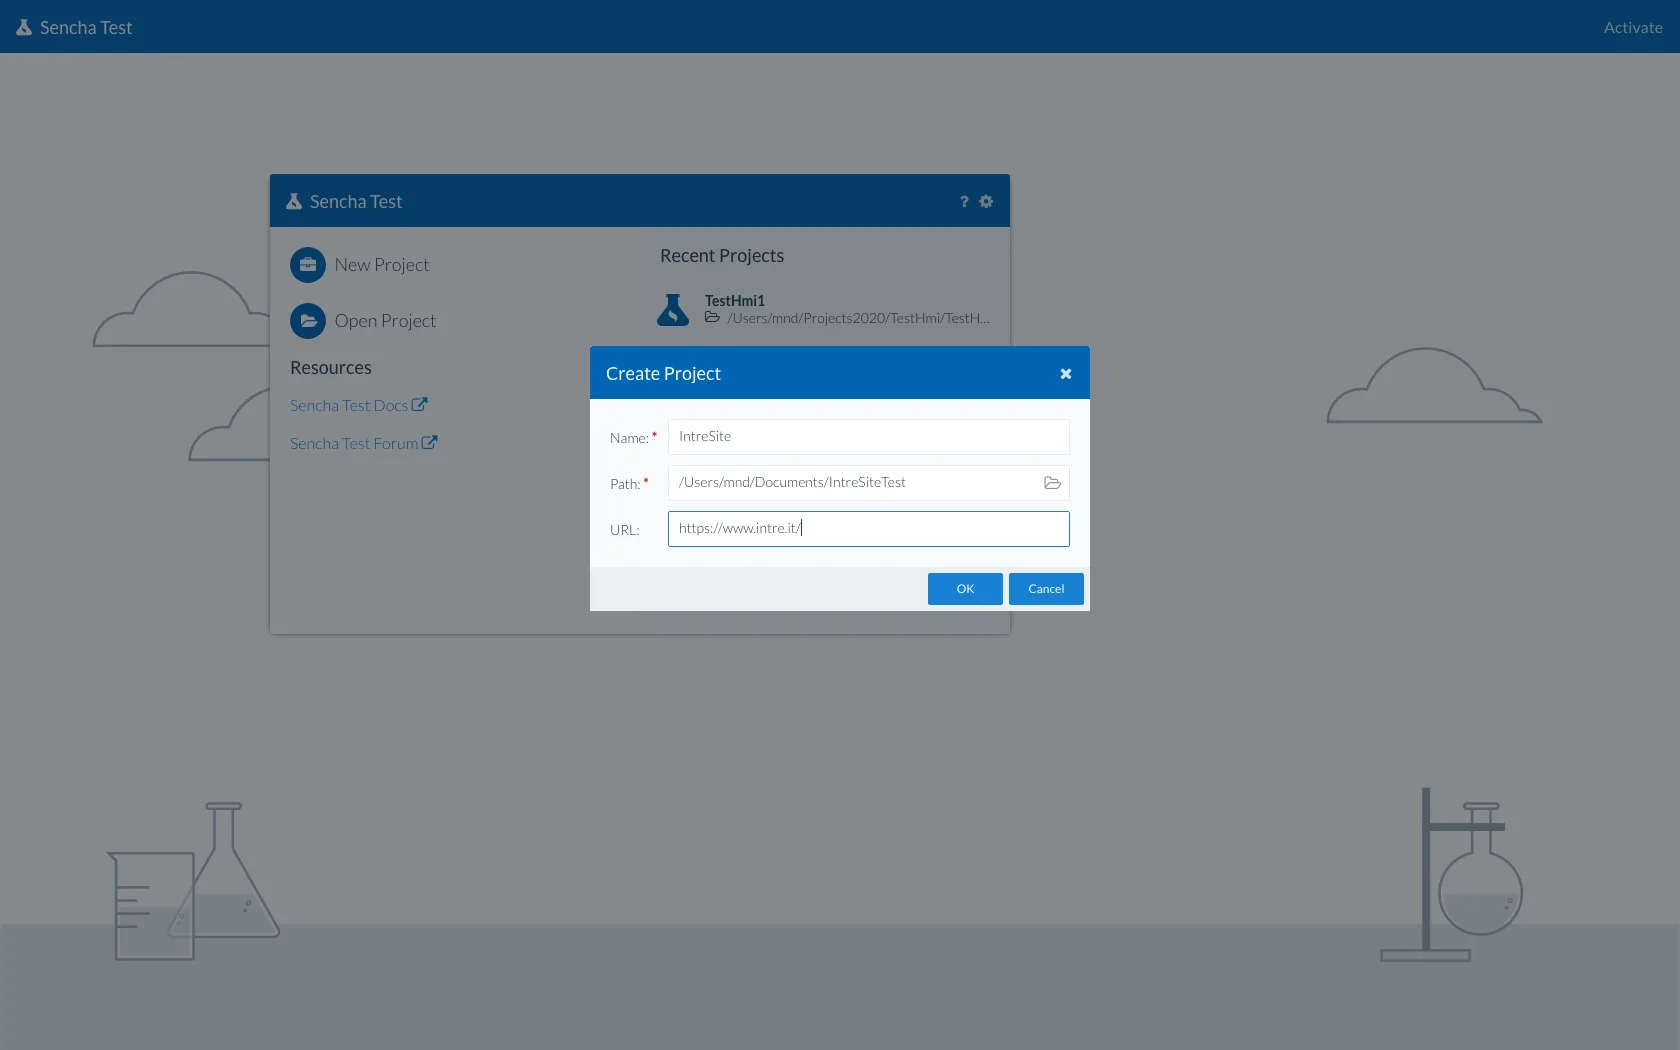Select the New Project label
1680x1050 pixels.
point(382,265)
